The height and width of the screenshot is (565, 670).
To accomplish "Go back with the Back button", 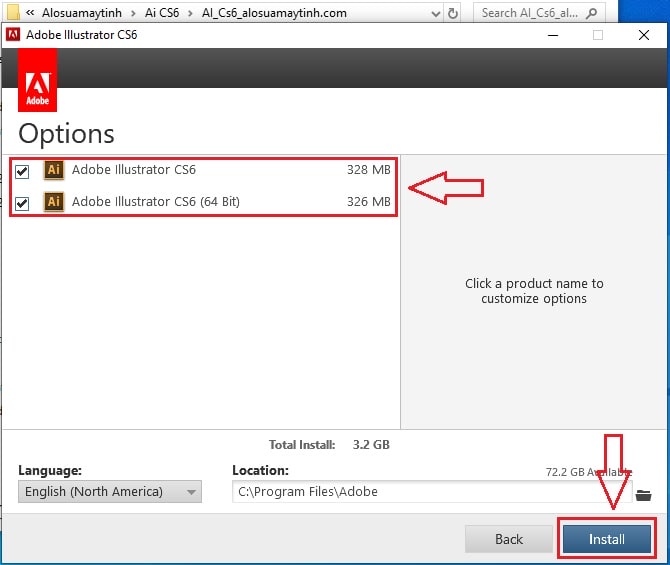I will (508, 539).
